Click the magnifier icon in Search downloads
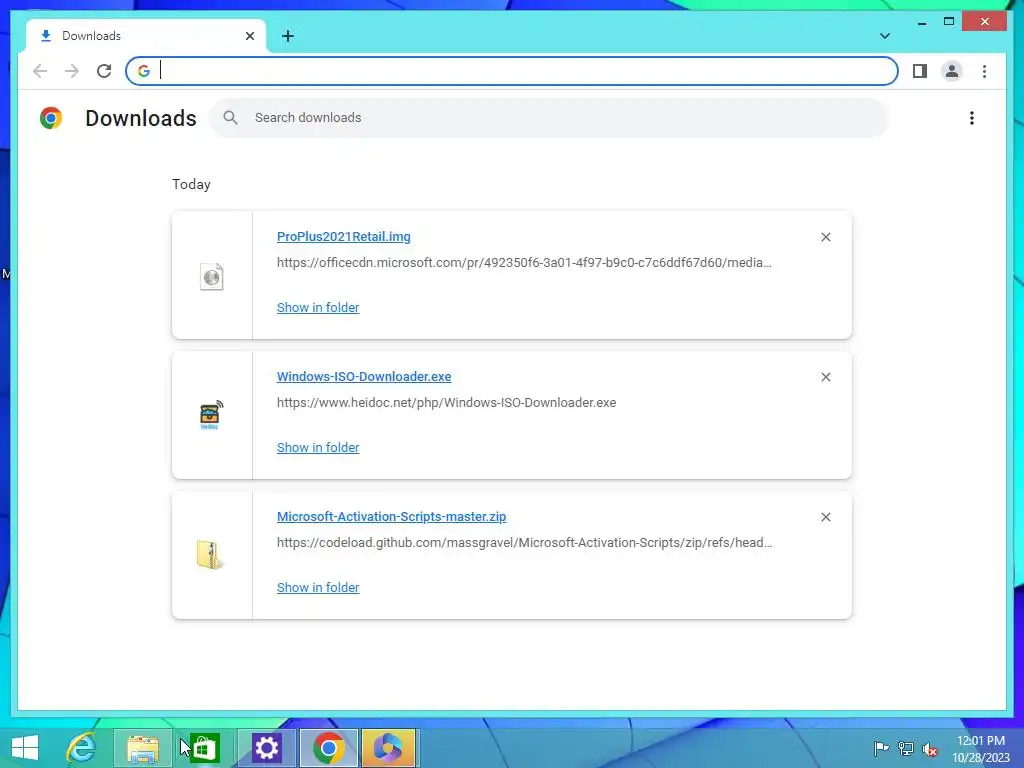This screenshot has height=768, width=1024. coord(230,118)
